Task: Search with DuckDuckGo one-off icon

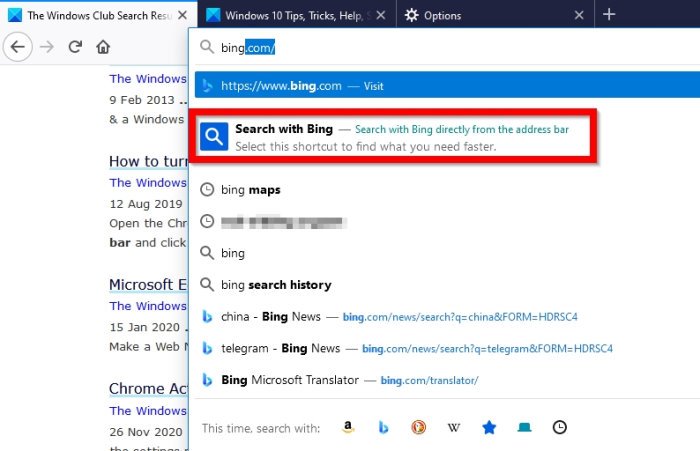Action: (418, 427)
